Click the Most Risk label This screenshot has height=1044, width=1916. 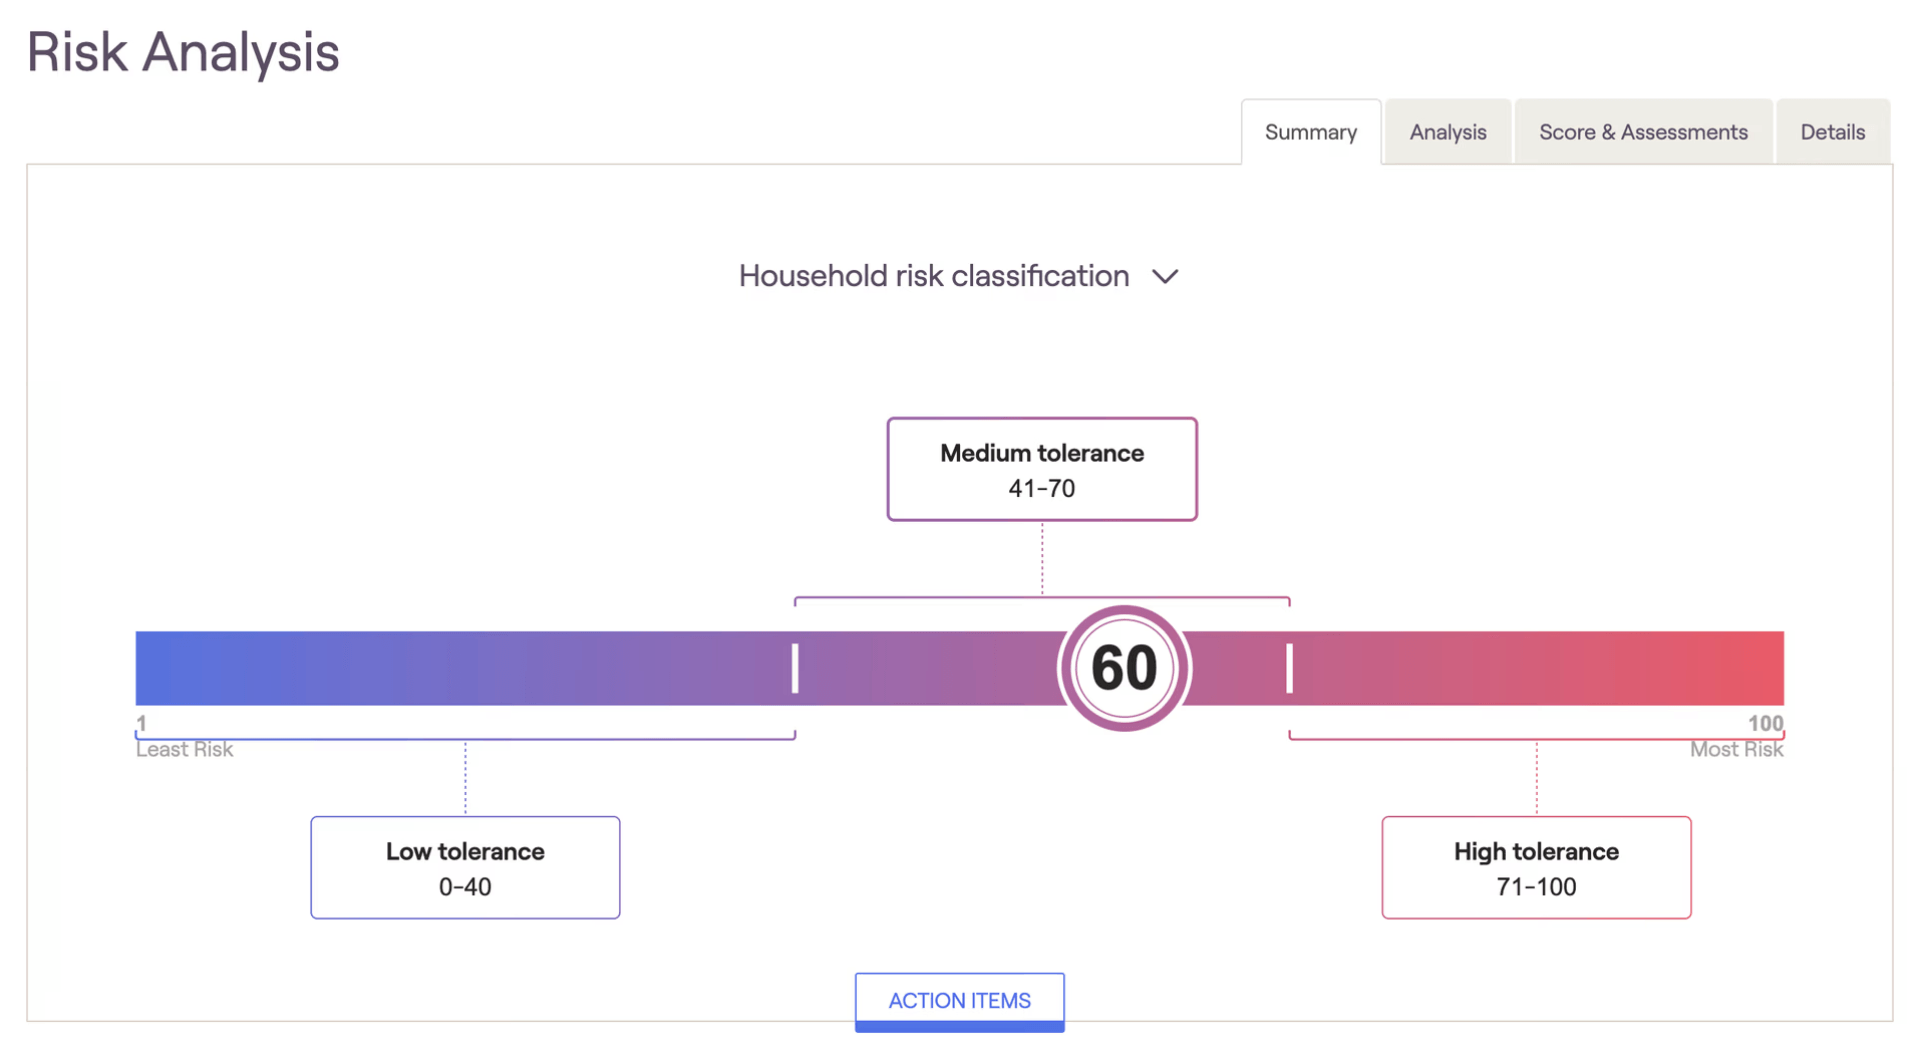point(1736,749)
